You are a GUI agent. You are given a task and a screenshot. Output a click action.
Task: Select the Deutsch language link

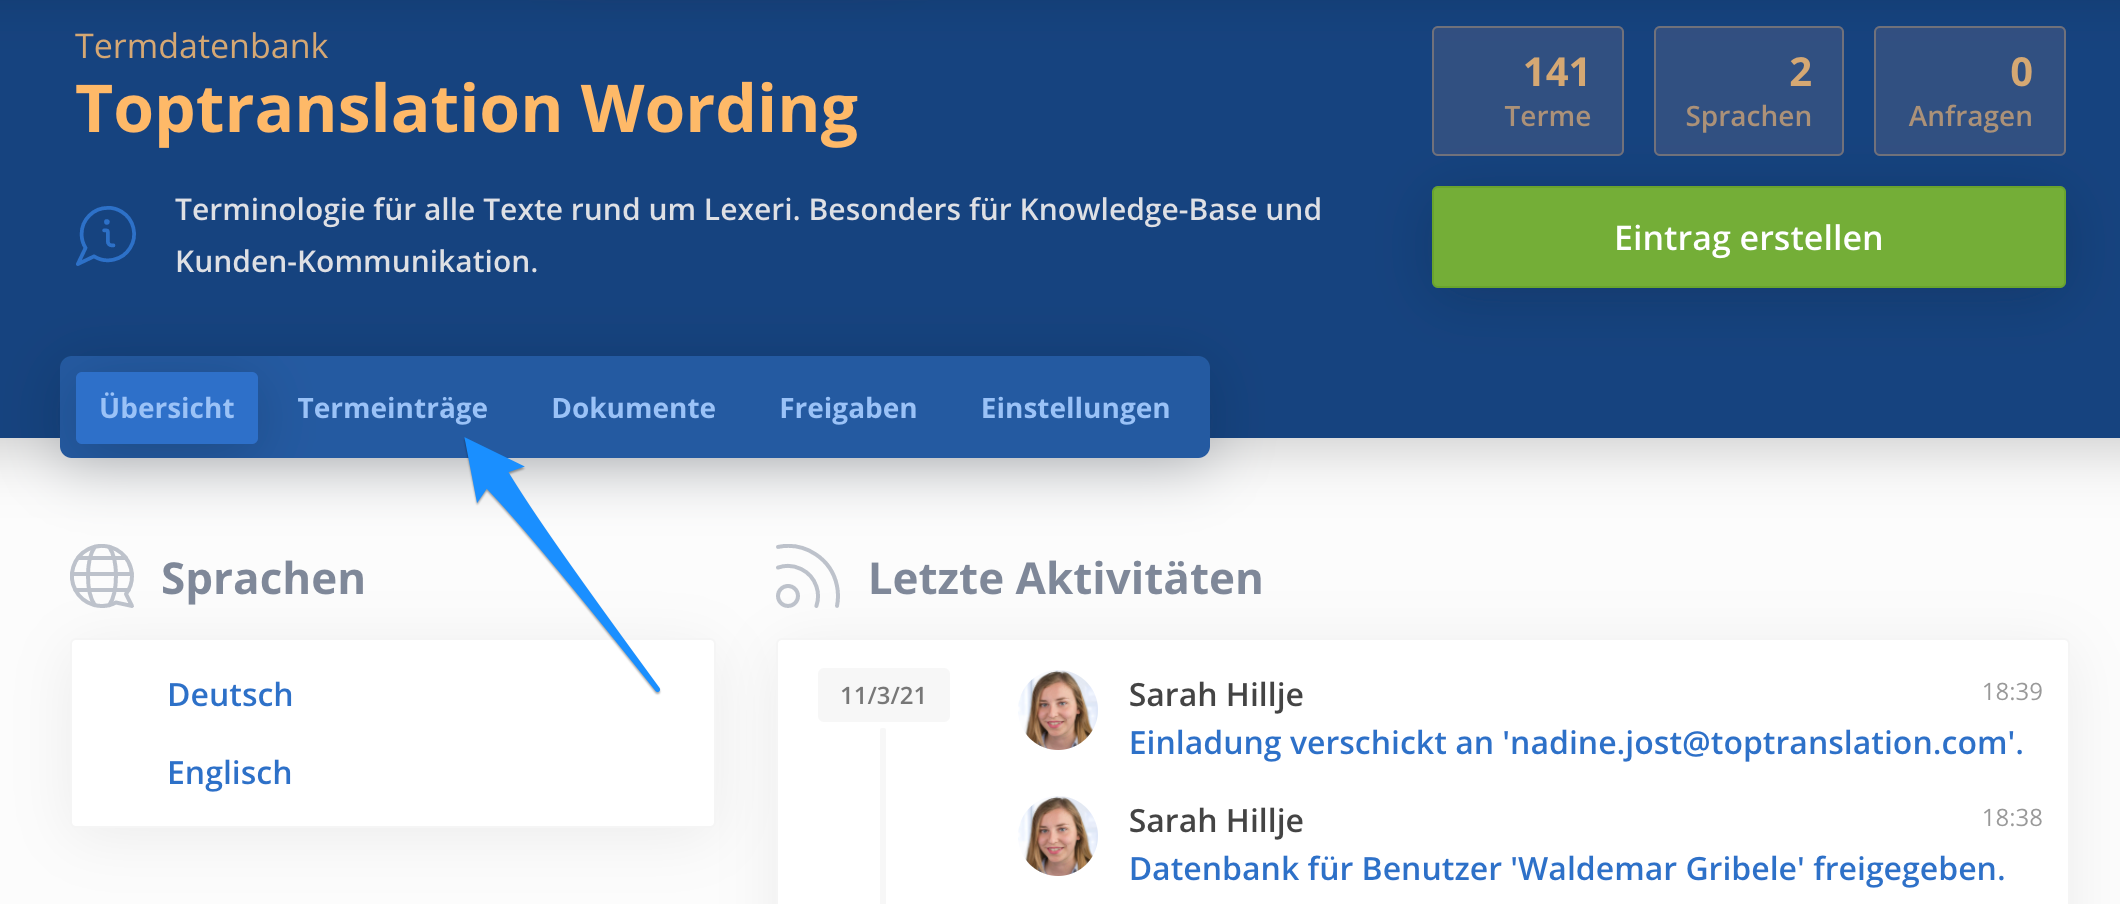pyautogui.click(x=230, y=695)
